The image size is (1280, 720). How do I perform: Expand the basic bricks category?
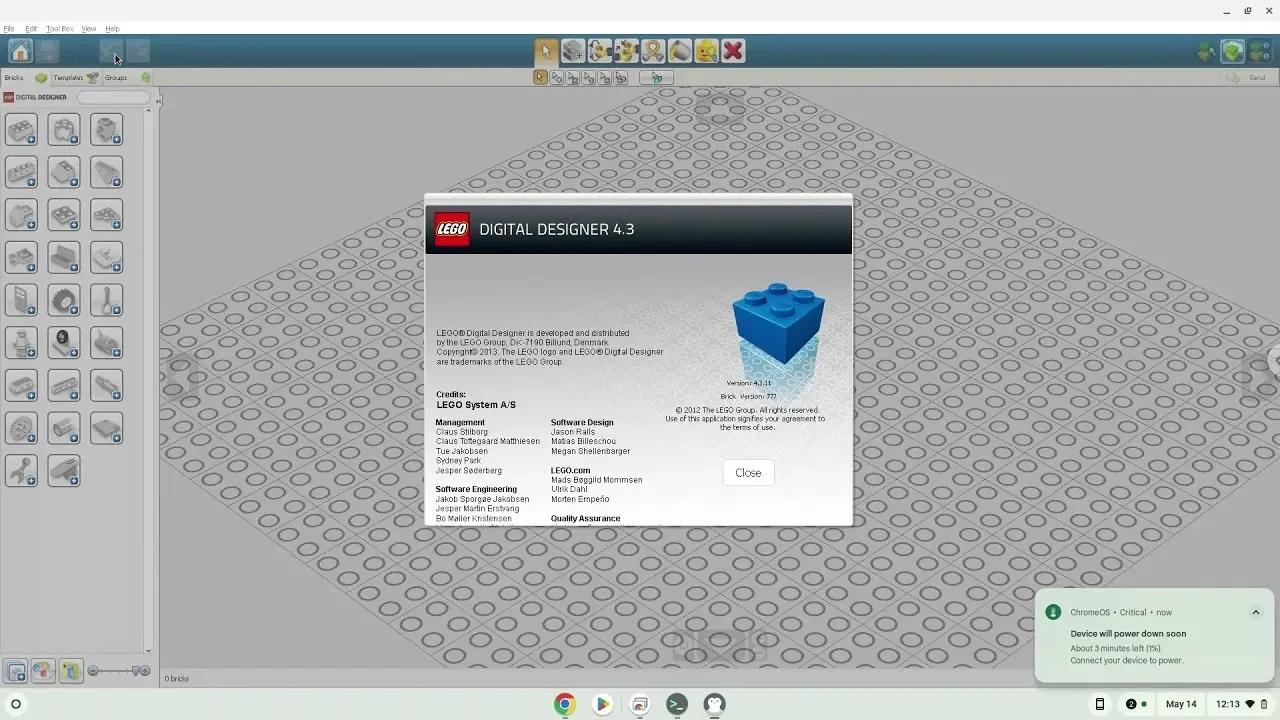(x=21, y=129)
